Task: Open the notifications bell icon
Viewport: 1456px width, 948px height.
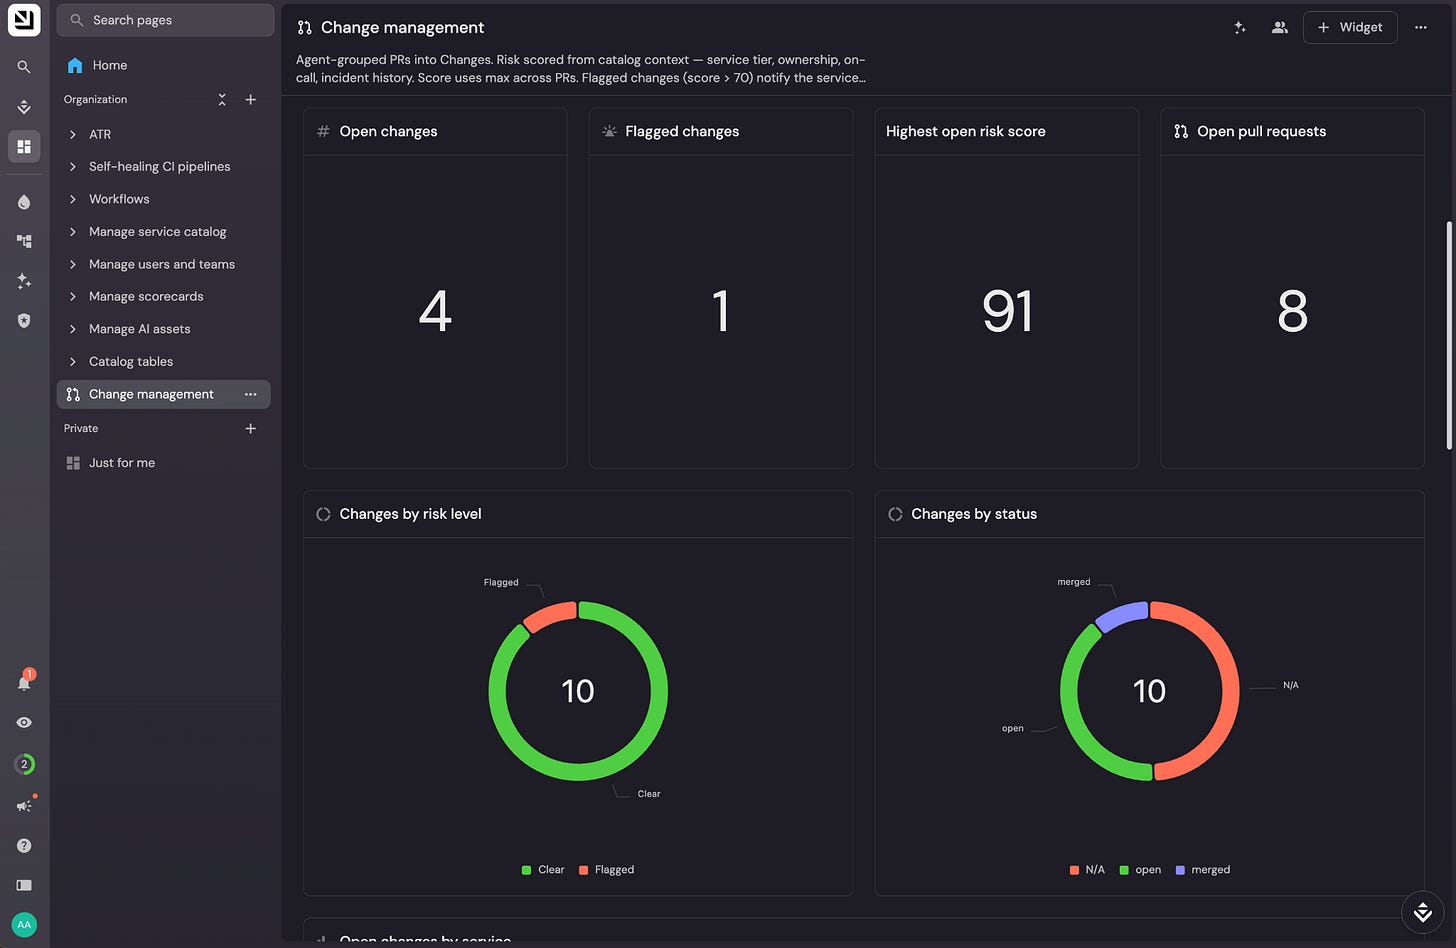Action: point(24,682)
